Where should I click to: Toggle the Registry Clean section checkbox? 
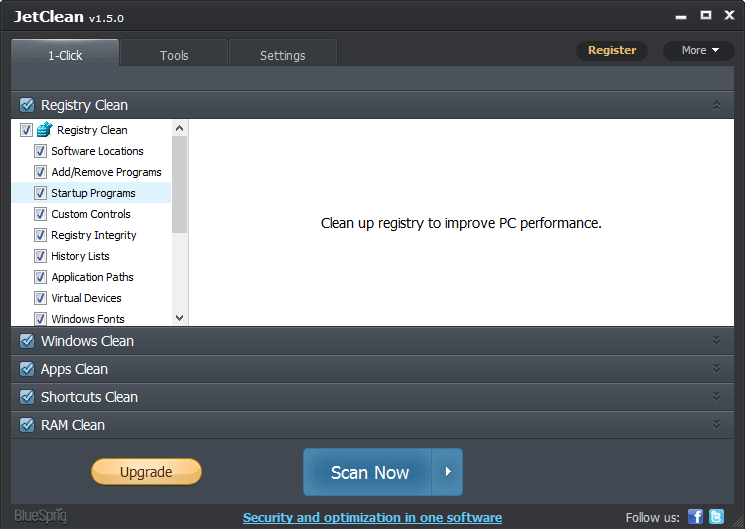[27, 105]
